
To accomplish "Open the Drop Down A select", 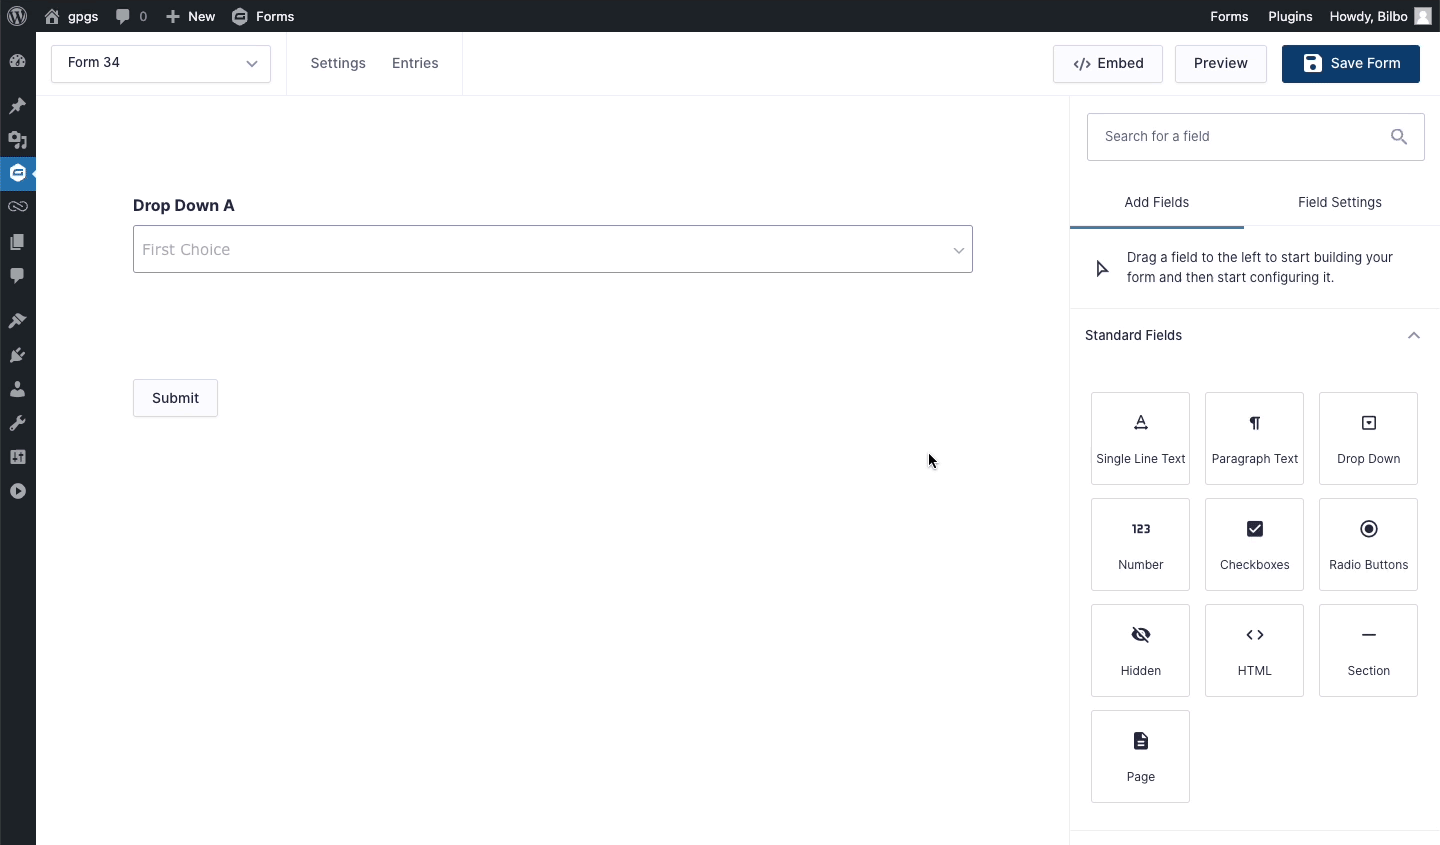I will (553, 249).
